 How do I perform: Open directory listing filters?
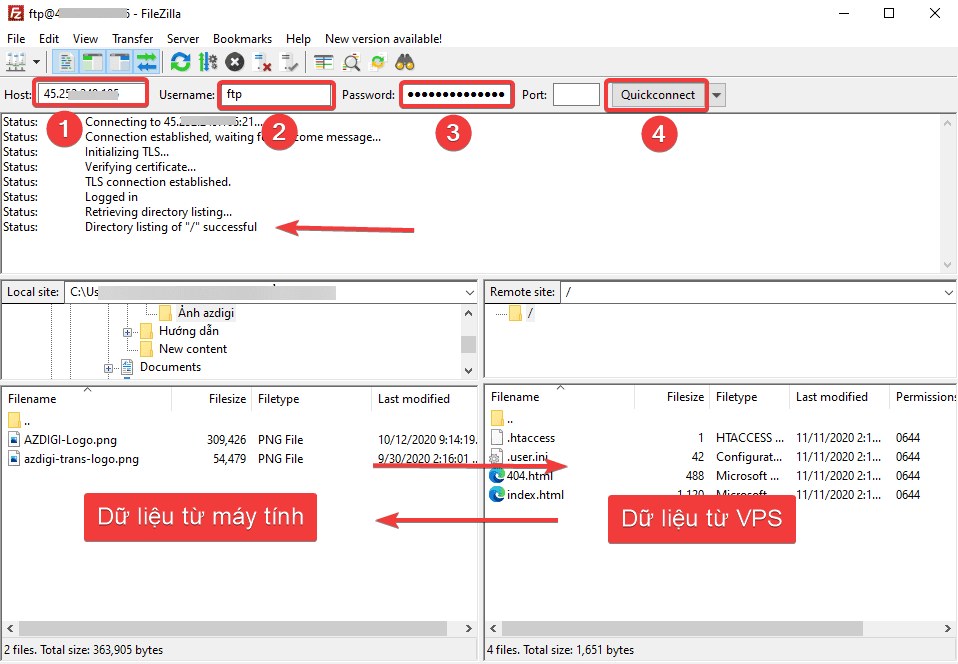click(350, 61)
